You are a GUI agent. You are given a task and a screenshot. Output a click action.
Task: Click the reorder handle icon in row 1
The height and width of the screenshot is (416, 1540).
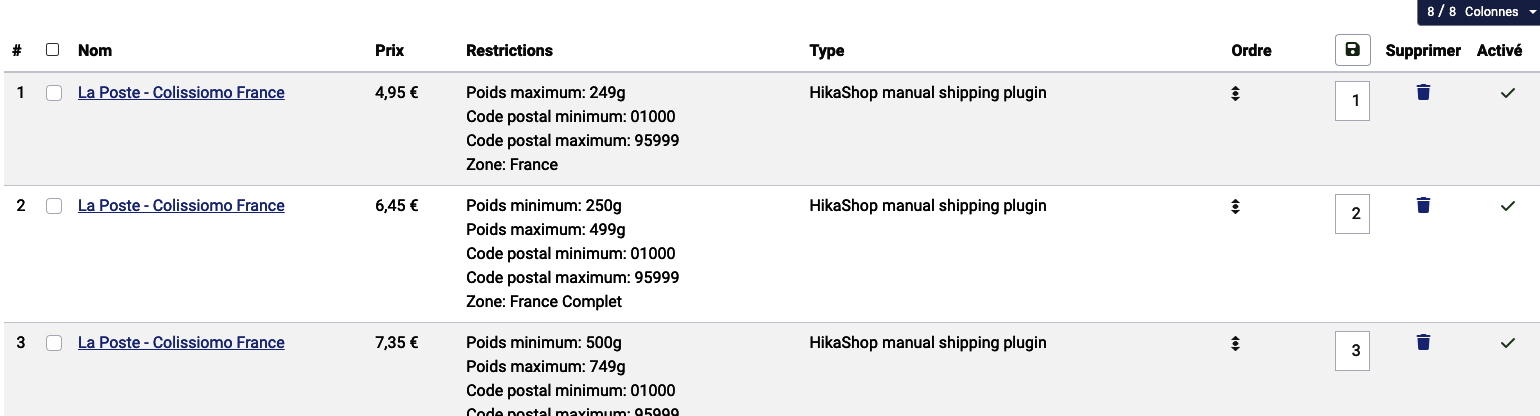(x=1236, y=93)
